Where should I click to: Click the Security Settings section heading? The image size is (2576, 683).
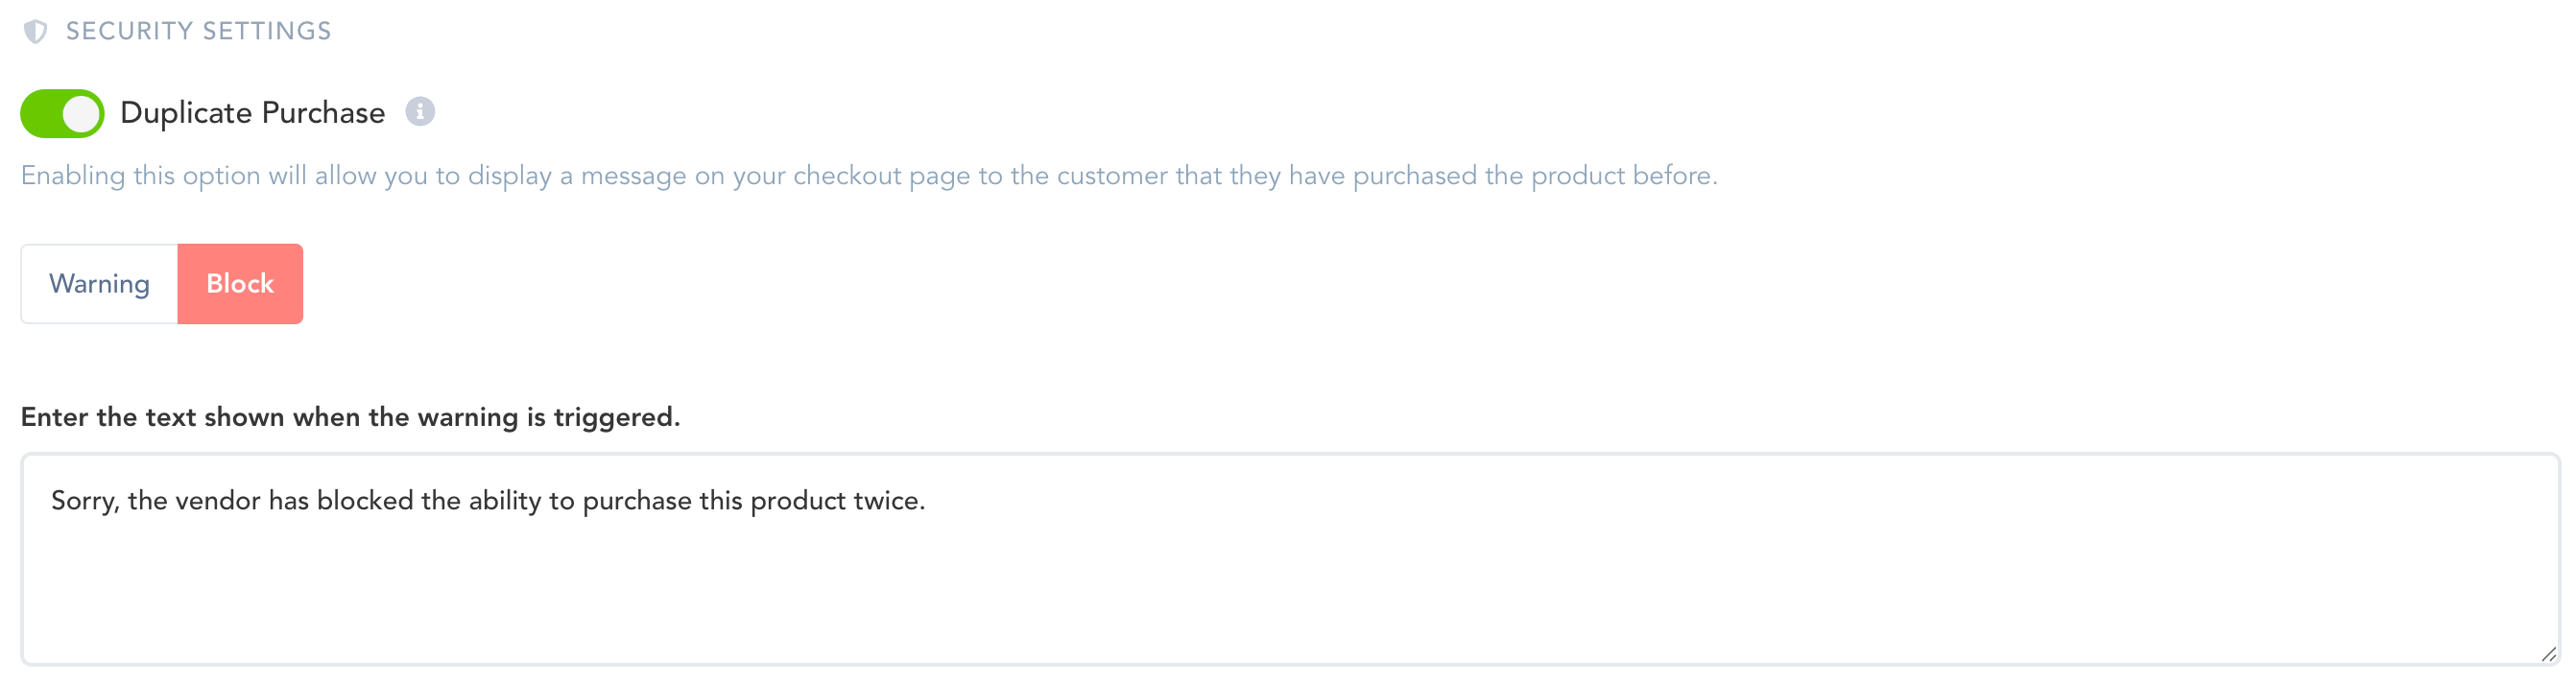click(198, 32)
